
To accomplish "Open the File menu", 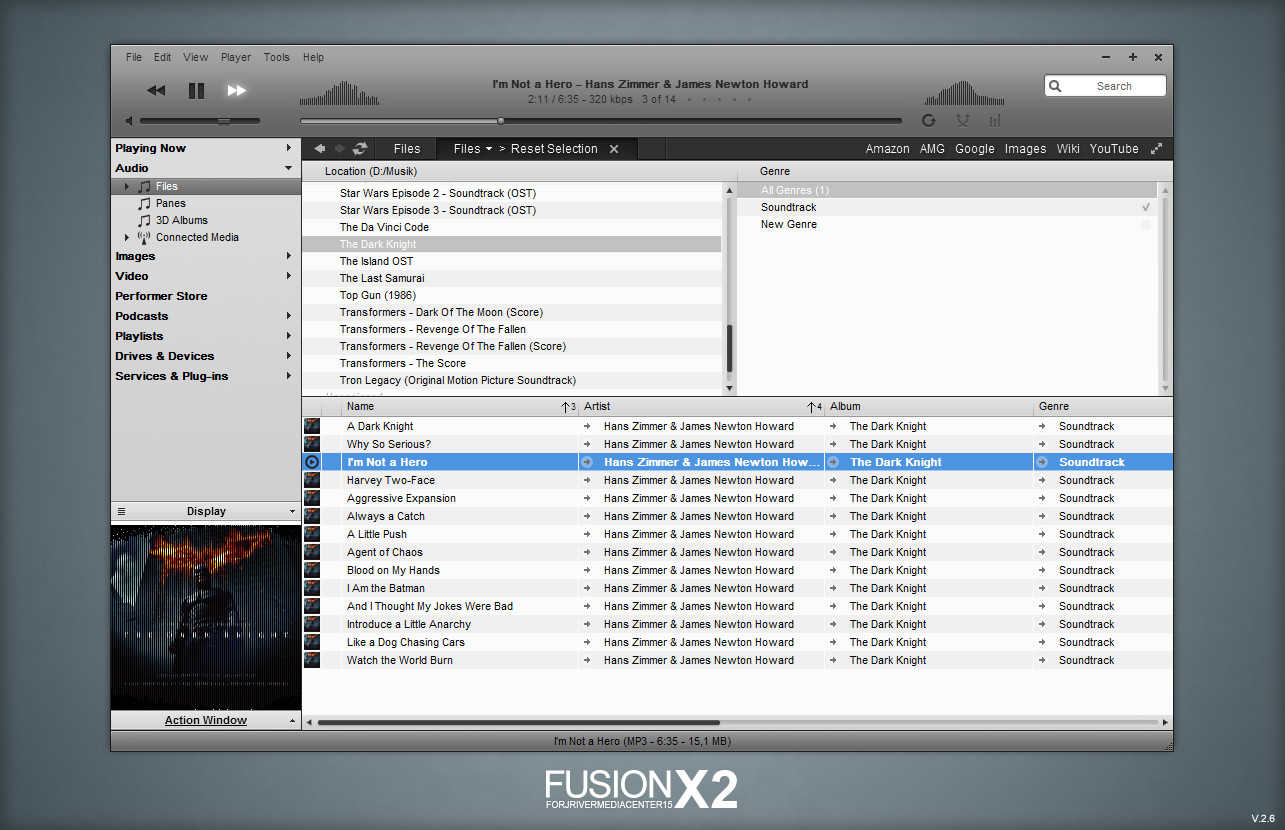I will (134, 57).
